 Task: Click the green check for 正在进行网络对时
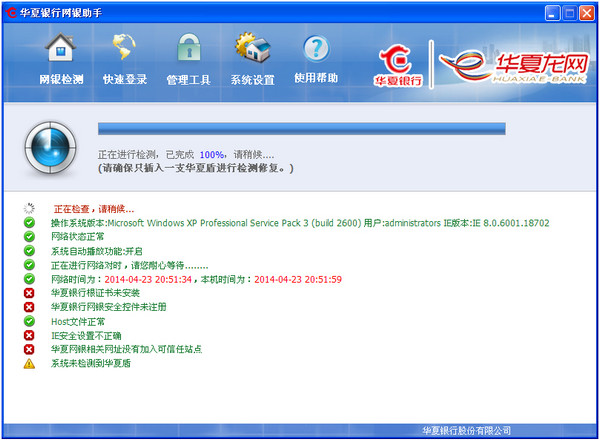click(29, 265)
